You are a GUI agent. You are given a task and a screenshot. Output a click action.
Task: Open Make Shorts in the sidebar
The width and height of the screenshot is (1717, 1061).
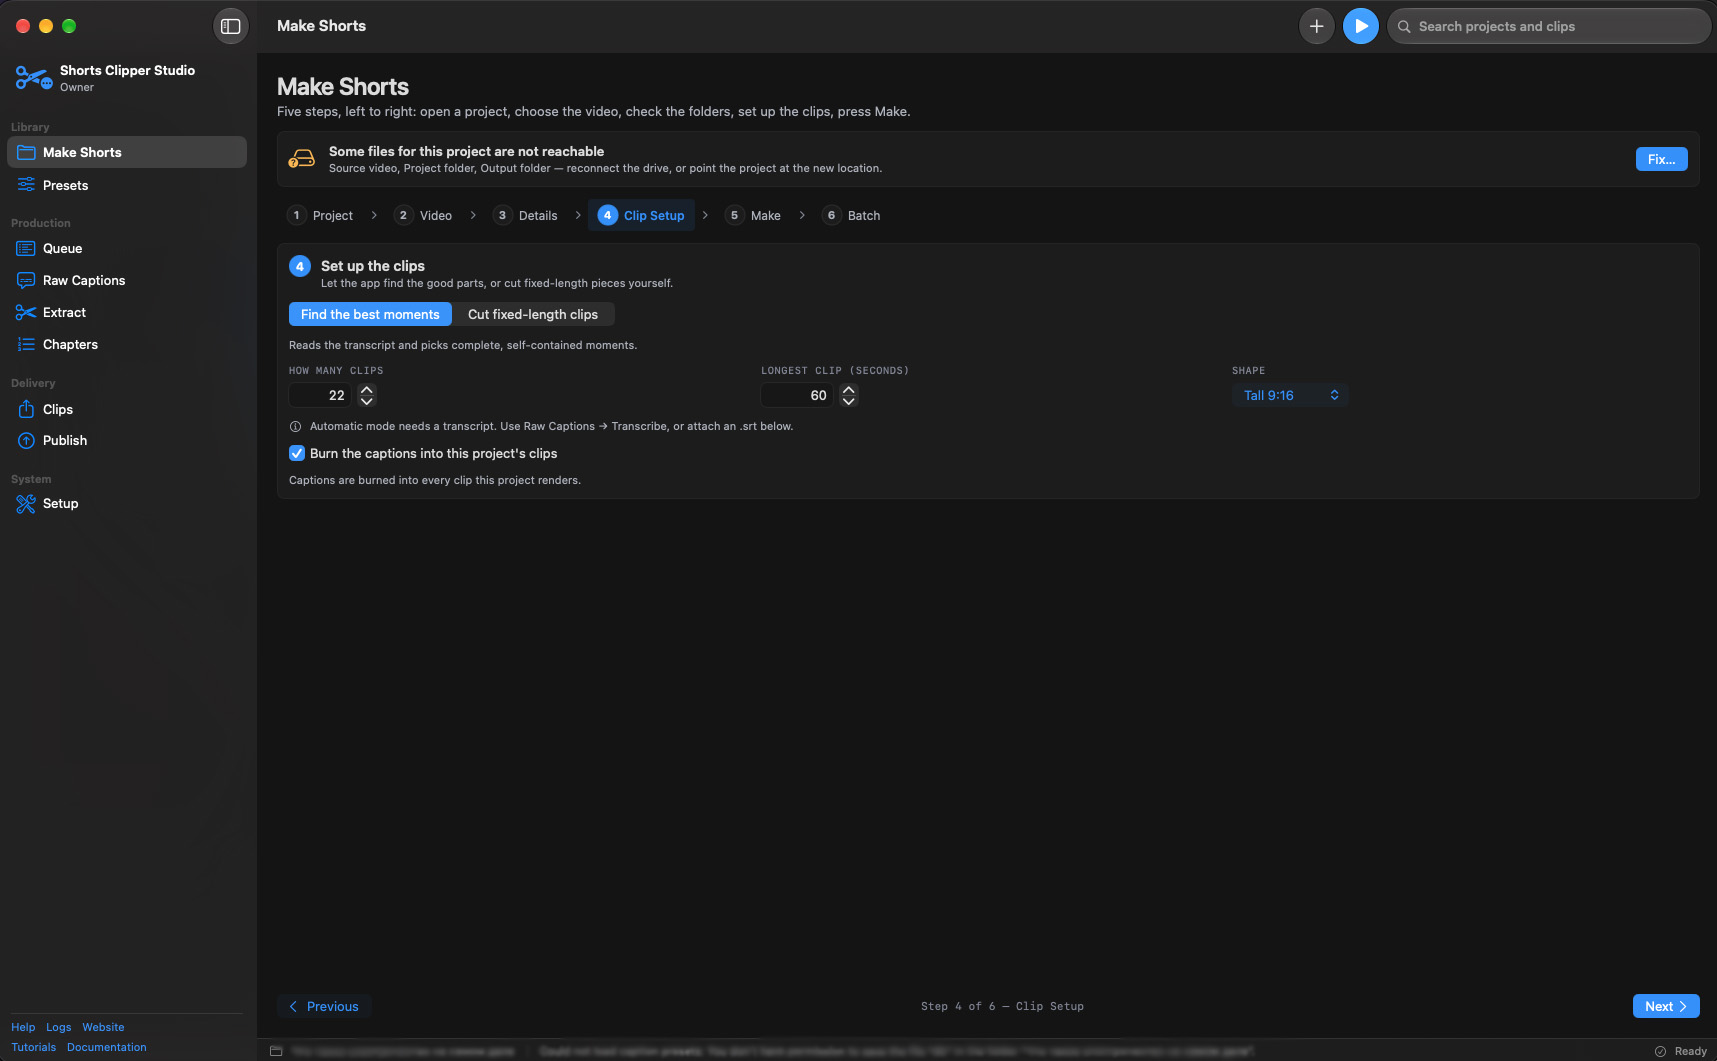point(127,152)
